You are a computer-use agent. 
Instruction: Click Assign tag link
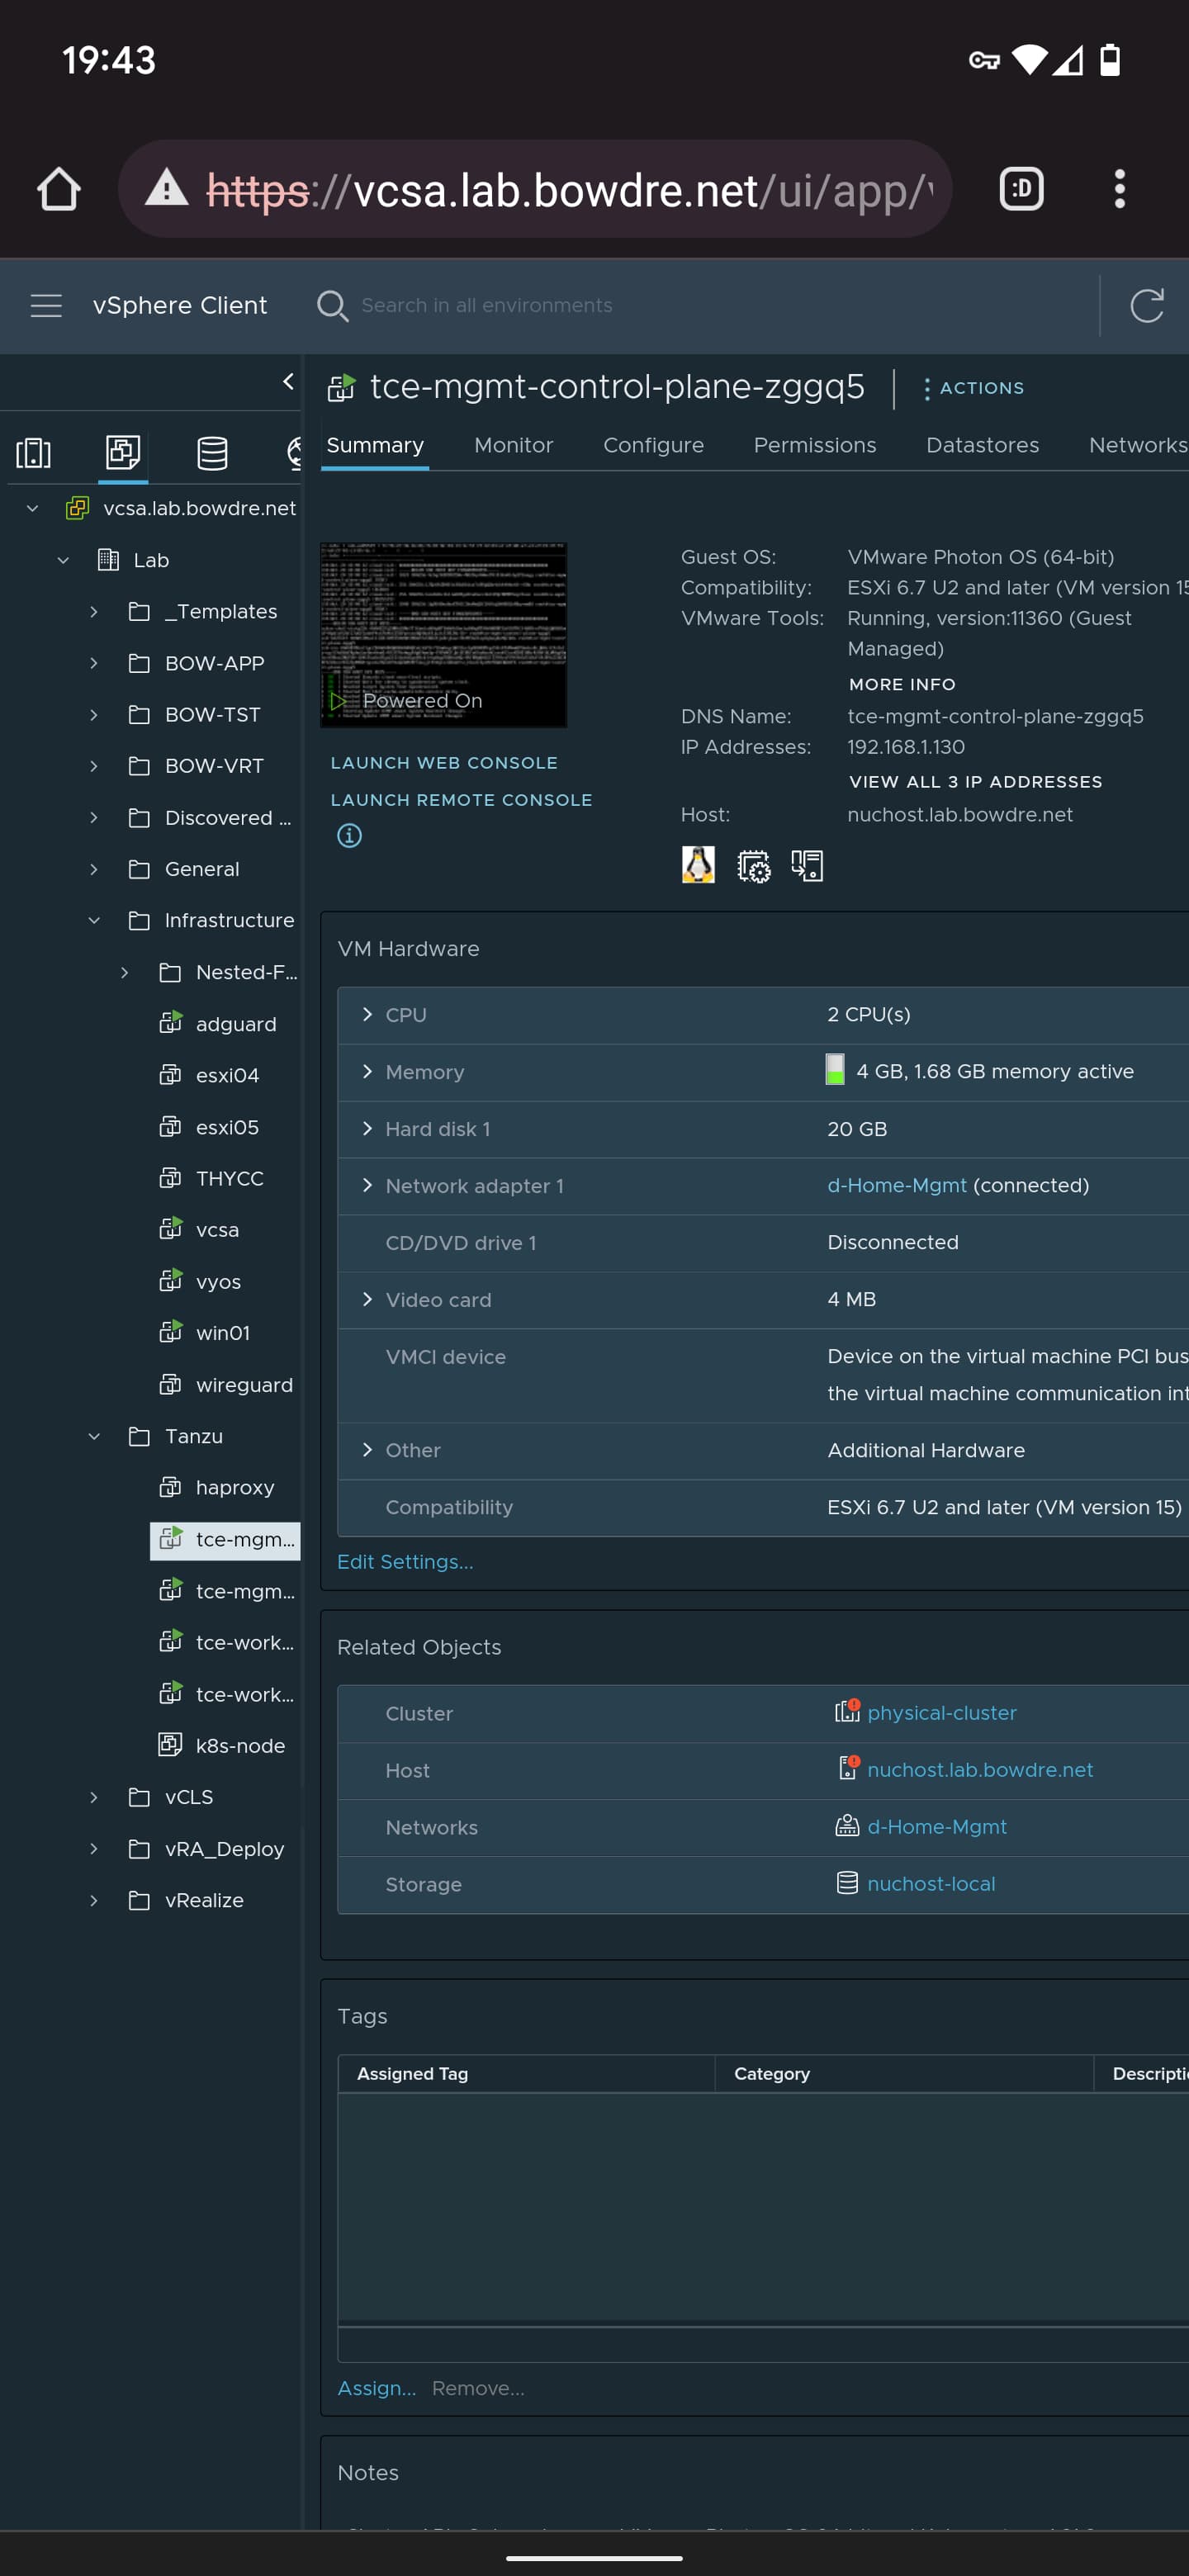[376, 2388]
